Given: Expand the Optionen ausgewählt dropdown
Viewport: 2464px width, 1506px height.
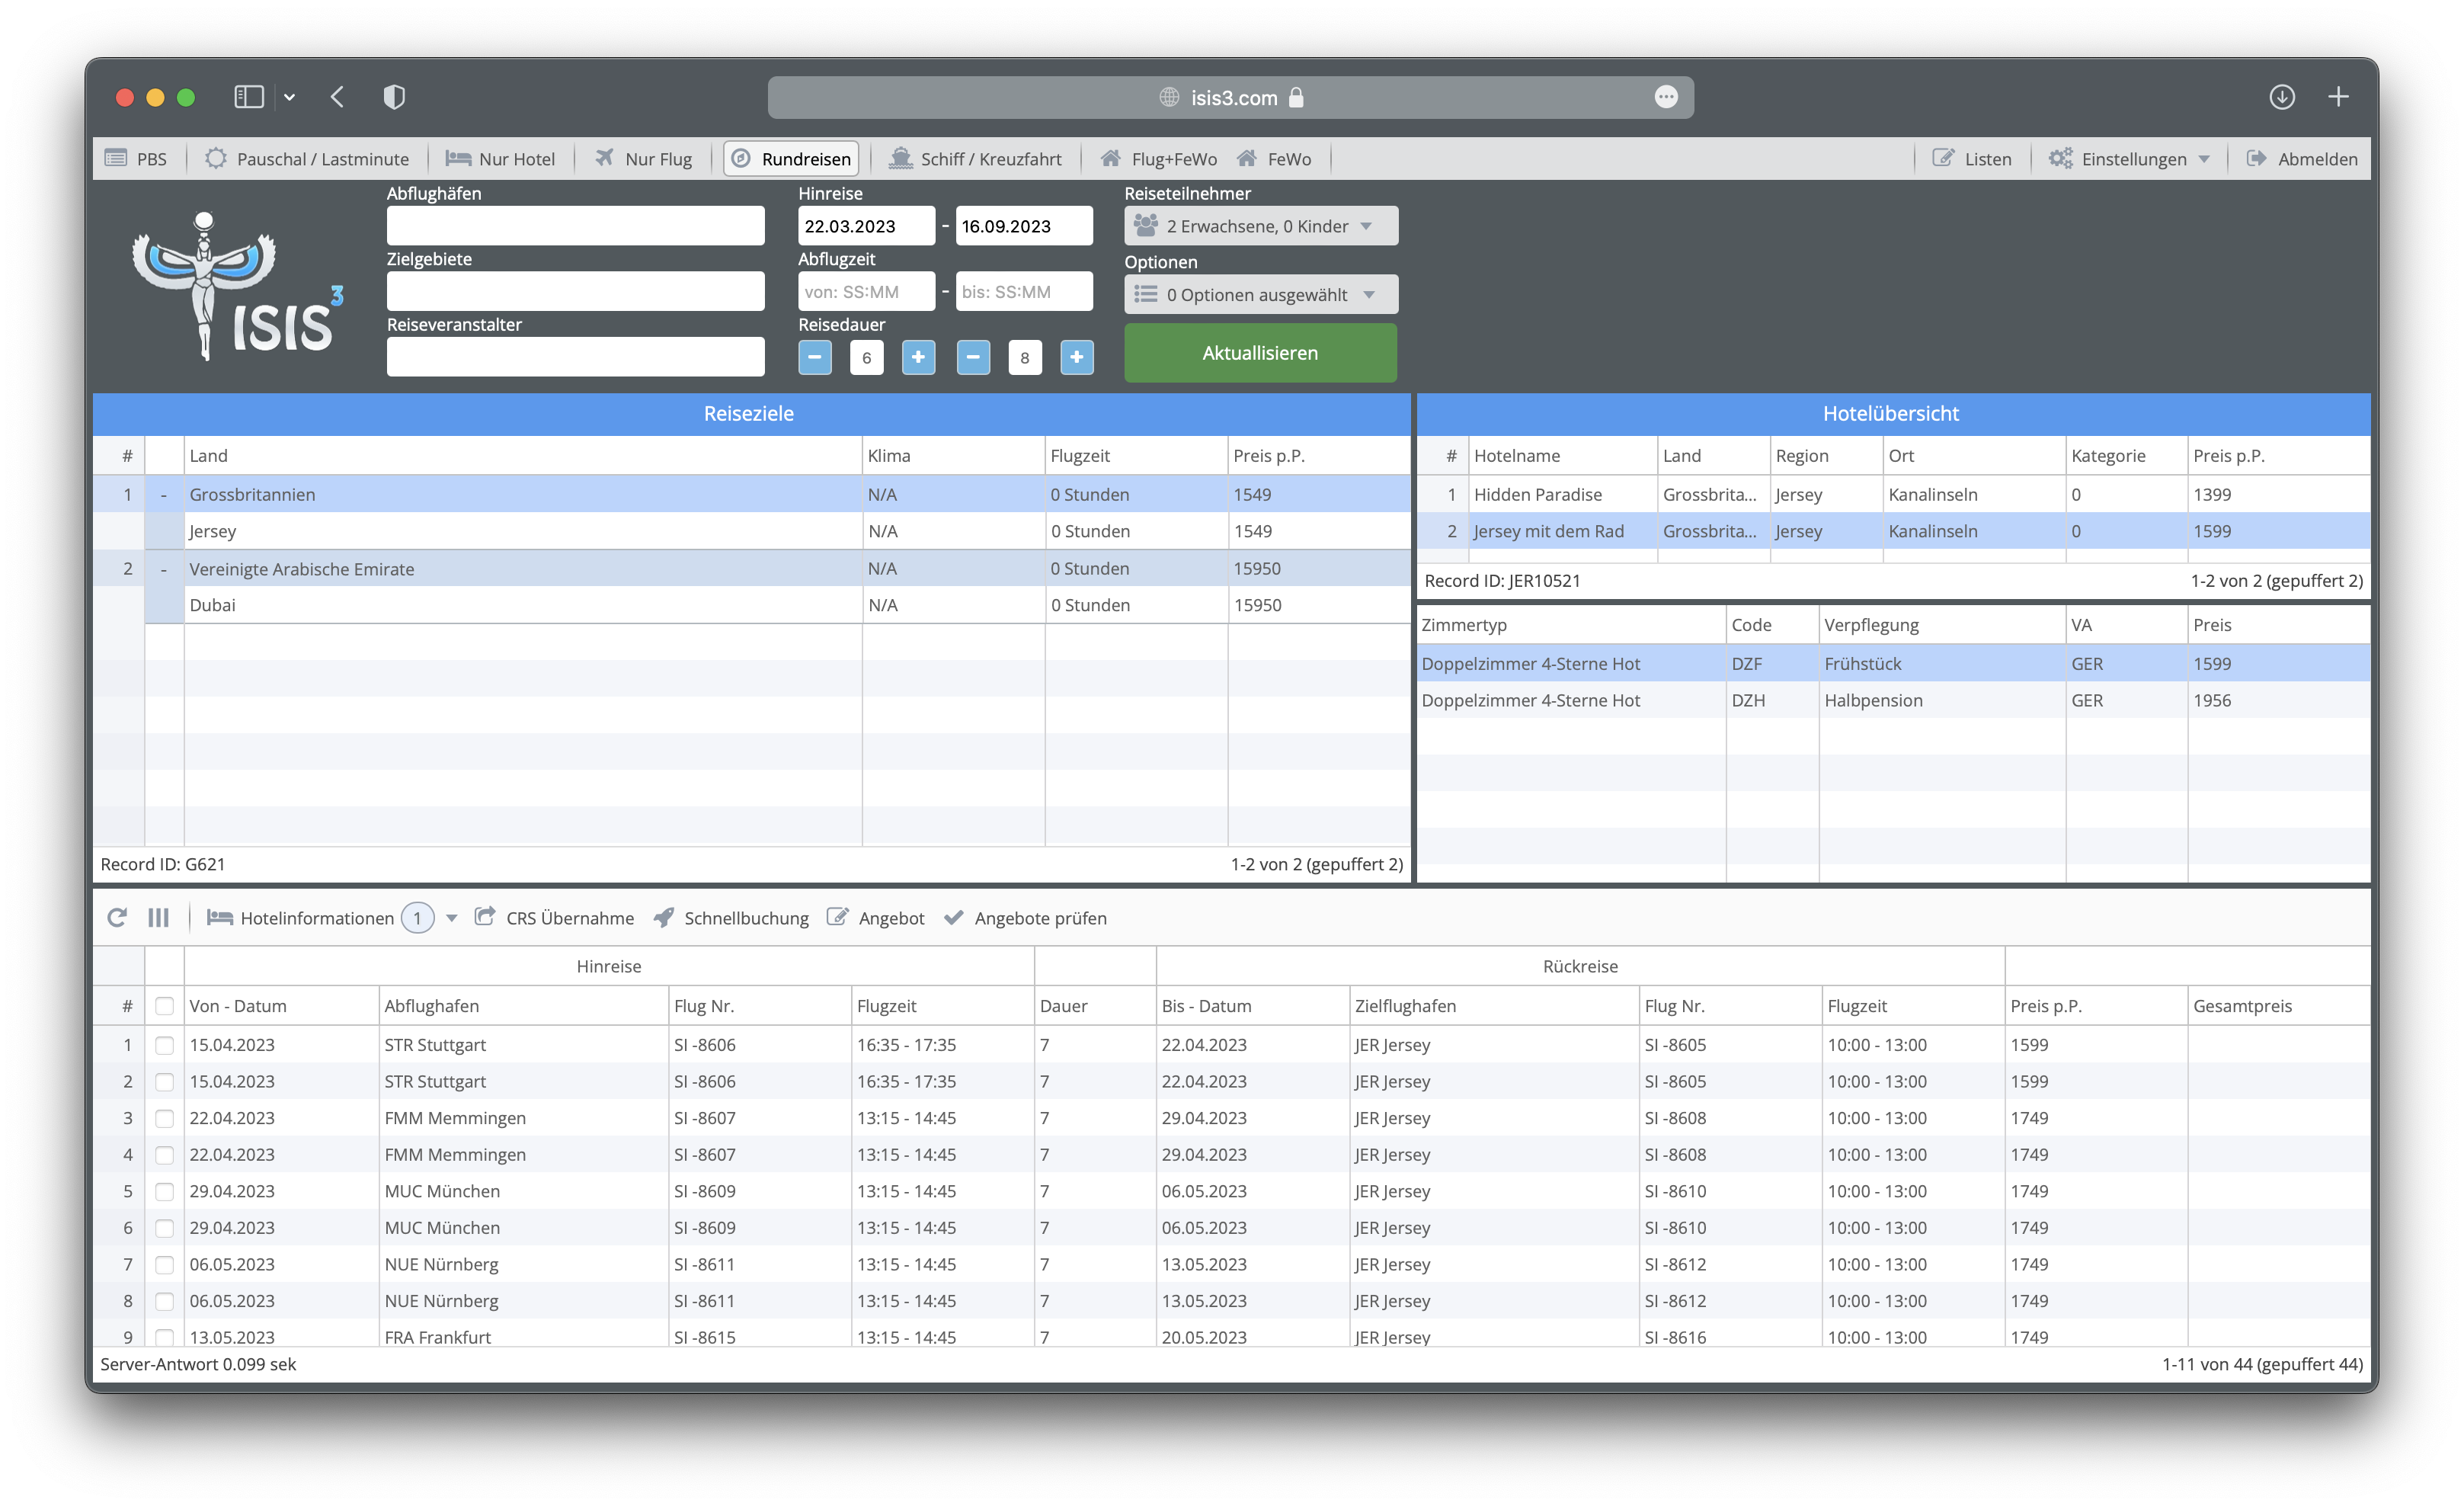Looking at the screenshot, I should [x=1260, y=295].
